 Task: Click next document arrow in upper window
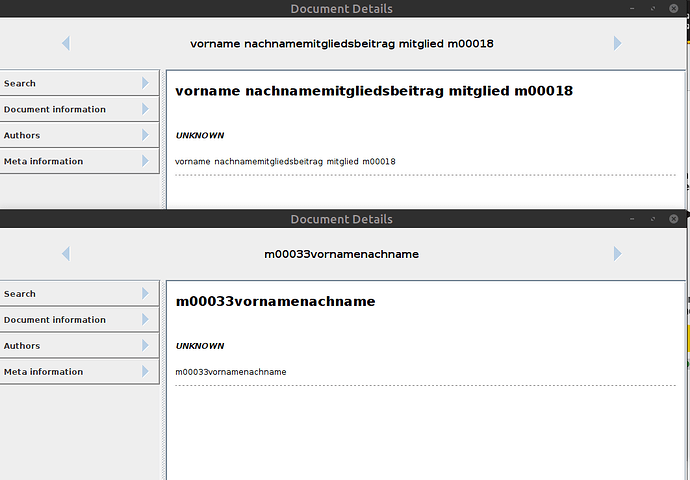pos(617,43)
